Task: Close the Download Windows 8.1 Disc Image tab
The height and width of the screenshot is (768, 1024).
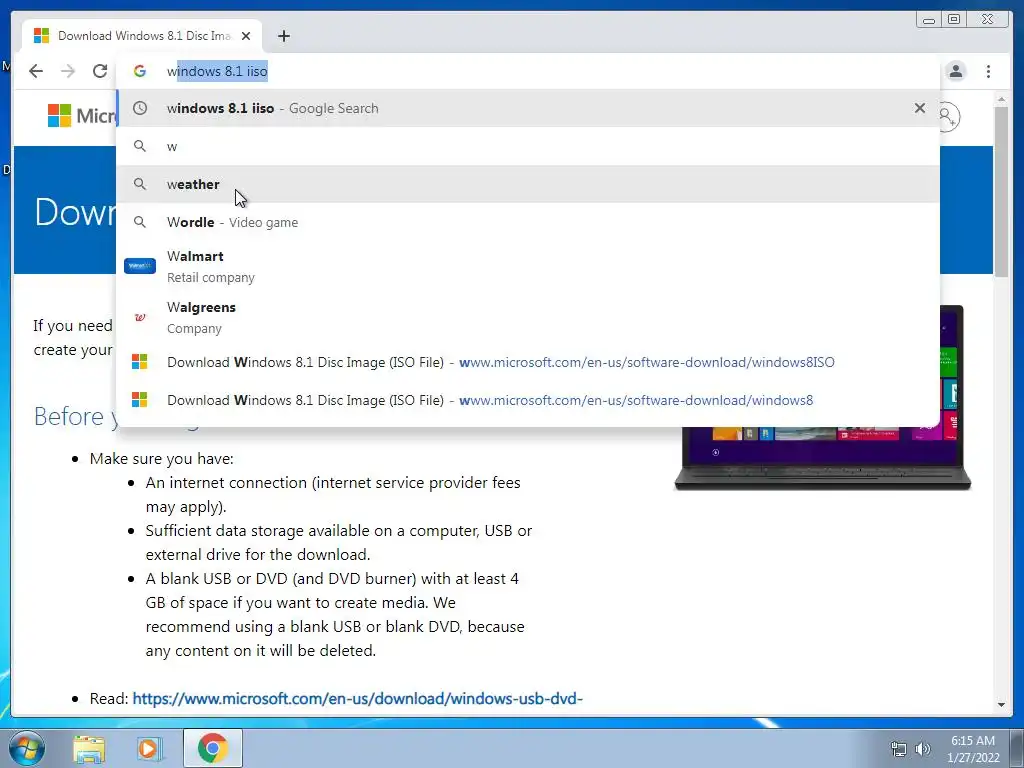Action: coord(246,36)
